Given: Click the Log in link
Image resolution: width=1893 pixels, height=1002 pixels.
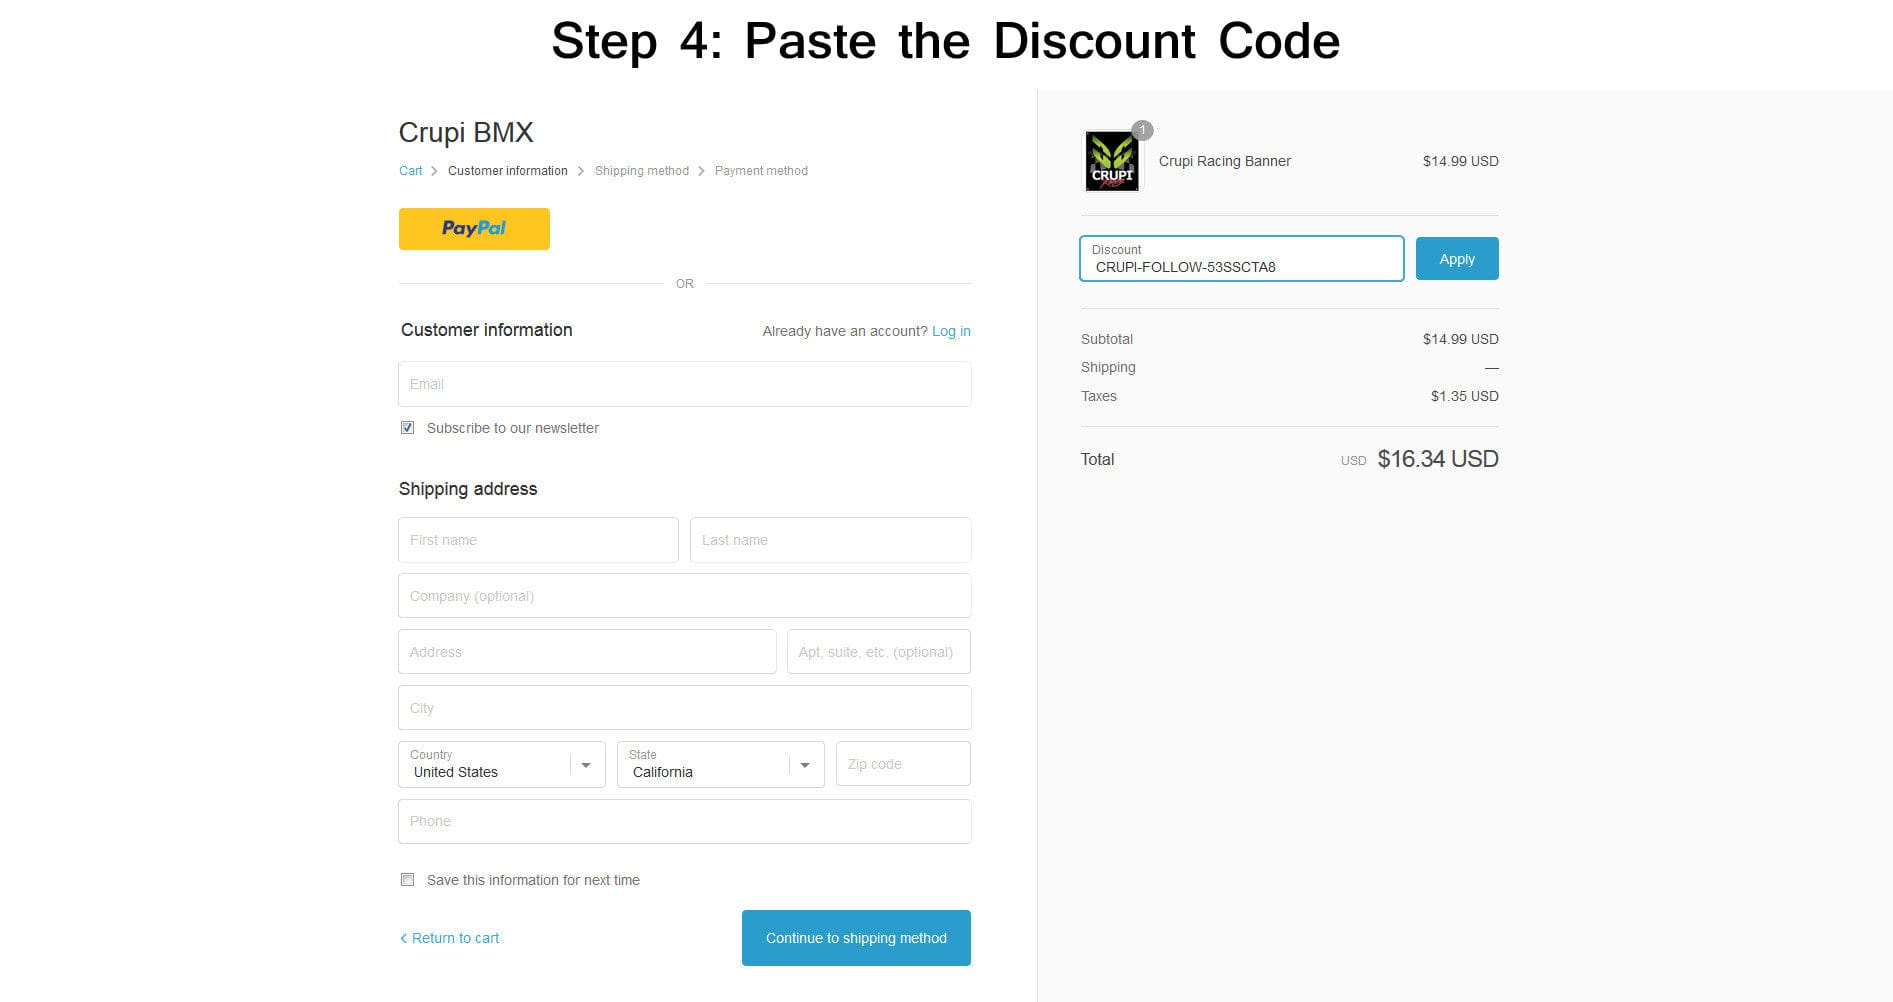Looking at the screenshot, I should [951, 331].
